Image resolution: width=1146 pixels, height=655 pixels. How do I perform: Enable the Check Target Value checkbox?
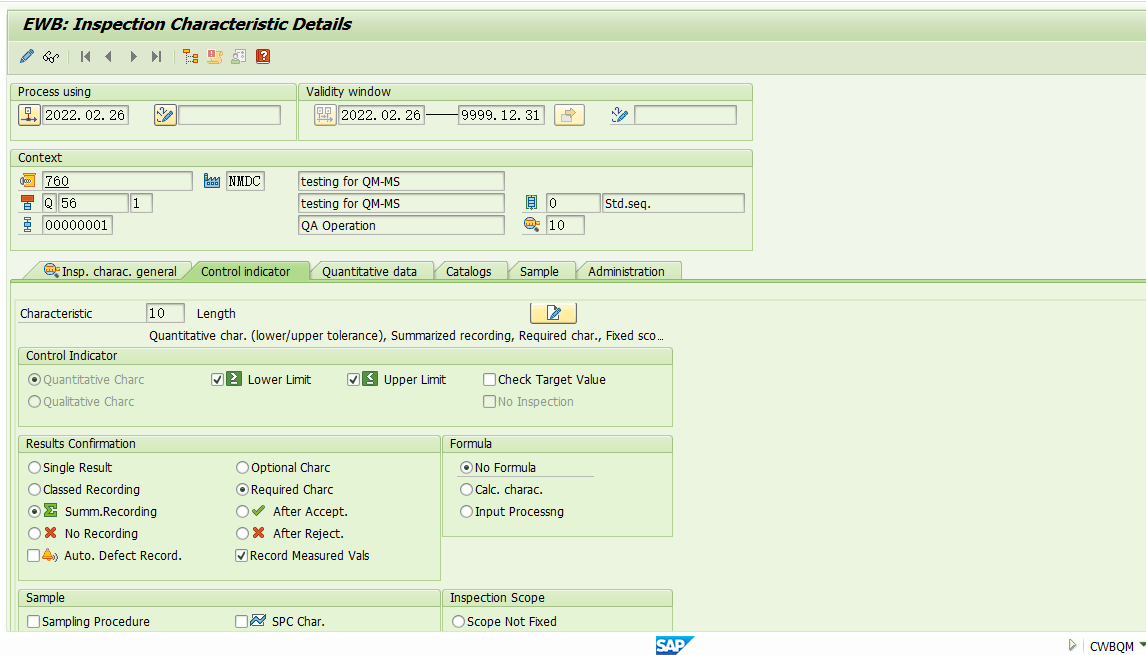[489, 379]
